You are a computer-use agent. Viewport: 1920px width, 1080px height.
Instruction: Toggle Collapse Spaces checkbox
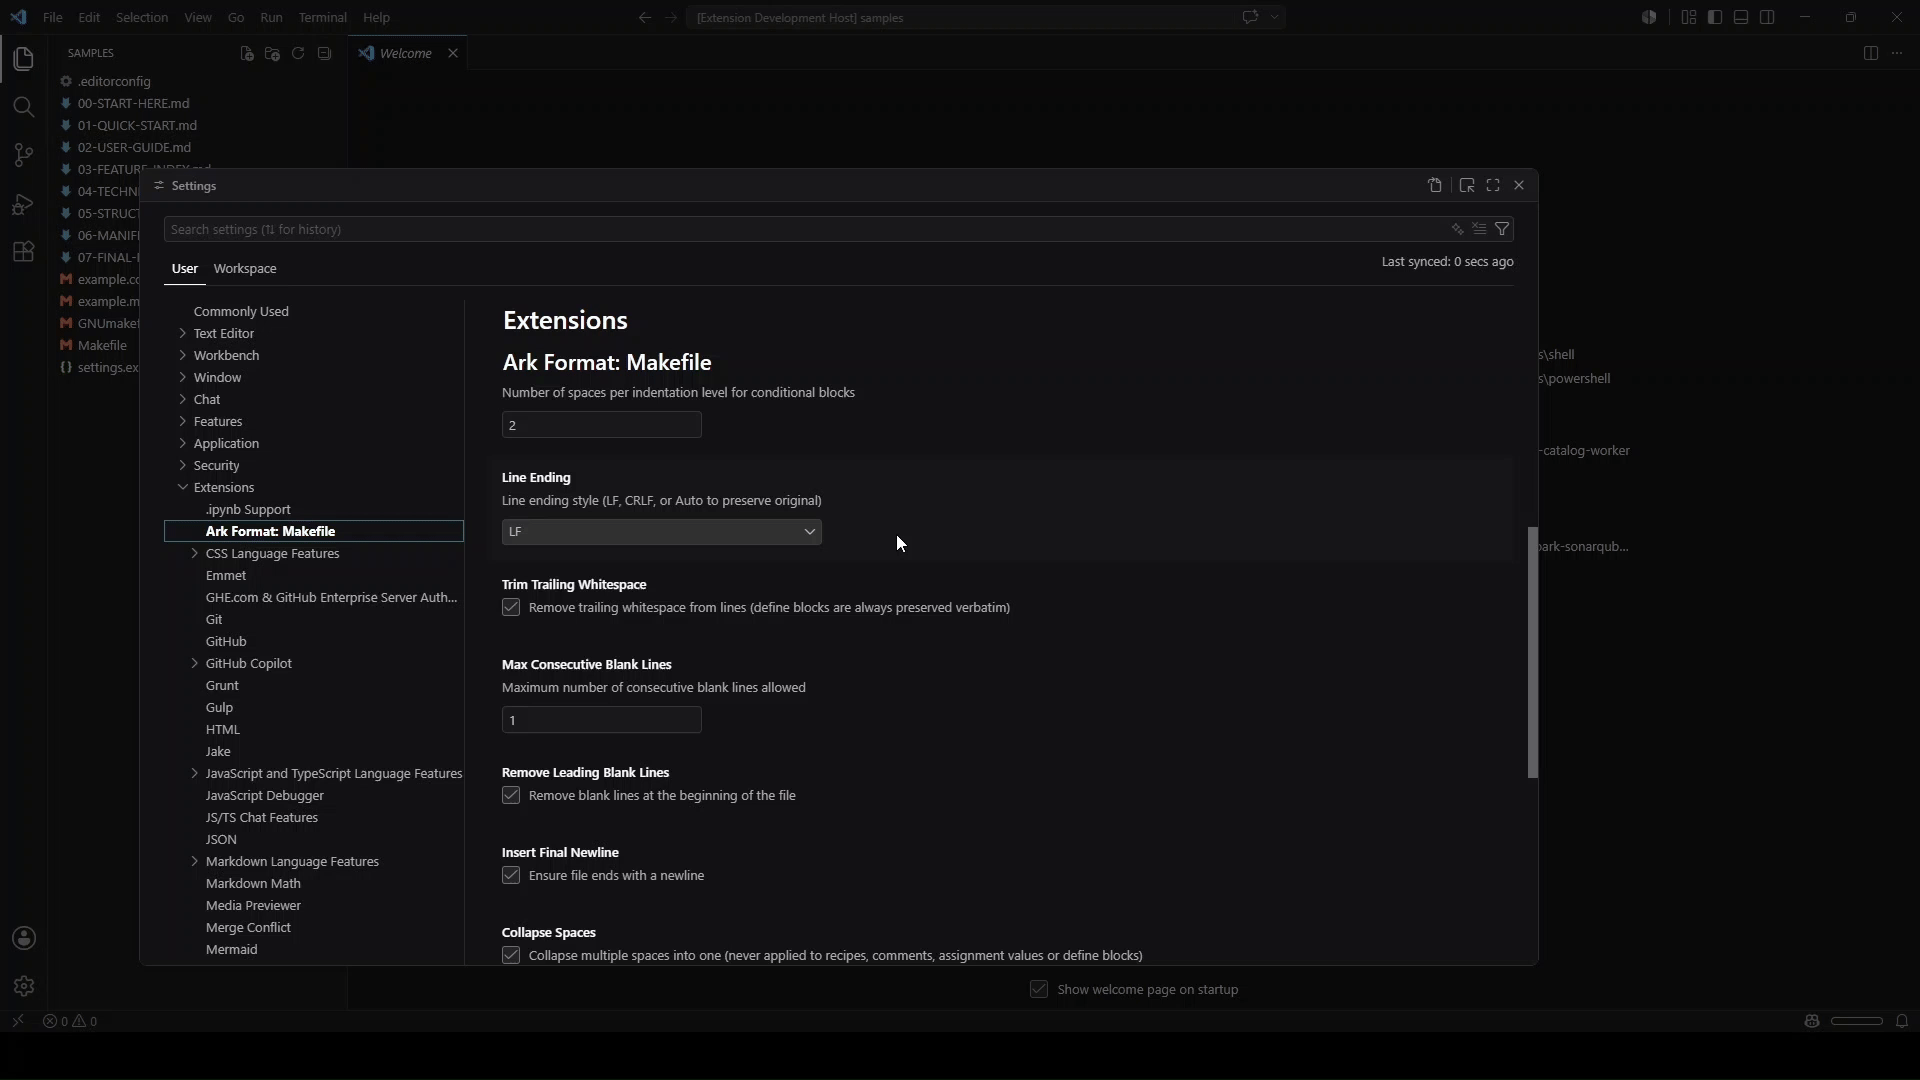[x=511, y=956]
